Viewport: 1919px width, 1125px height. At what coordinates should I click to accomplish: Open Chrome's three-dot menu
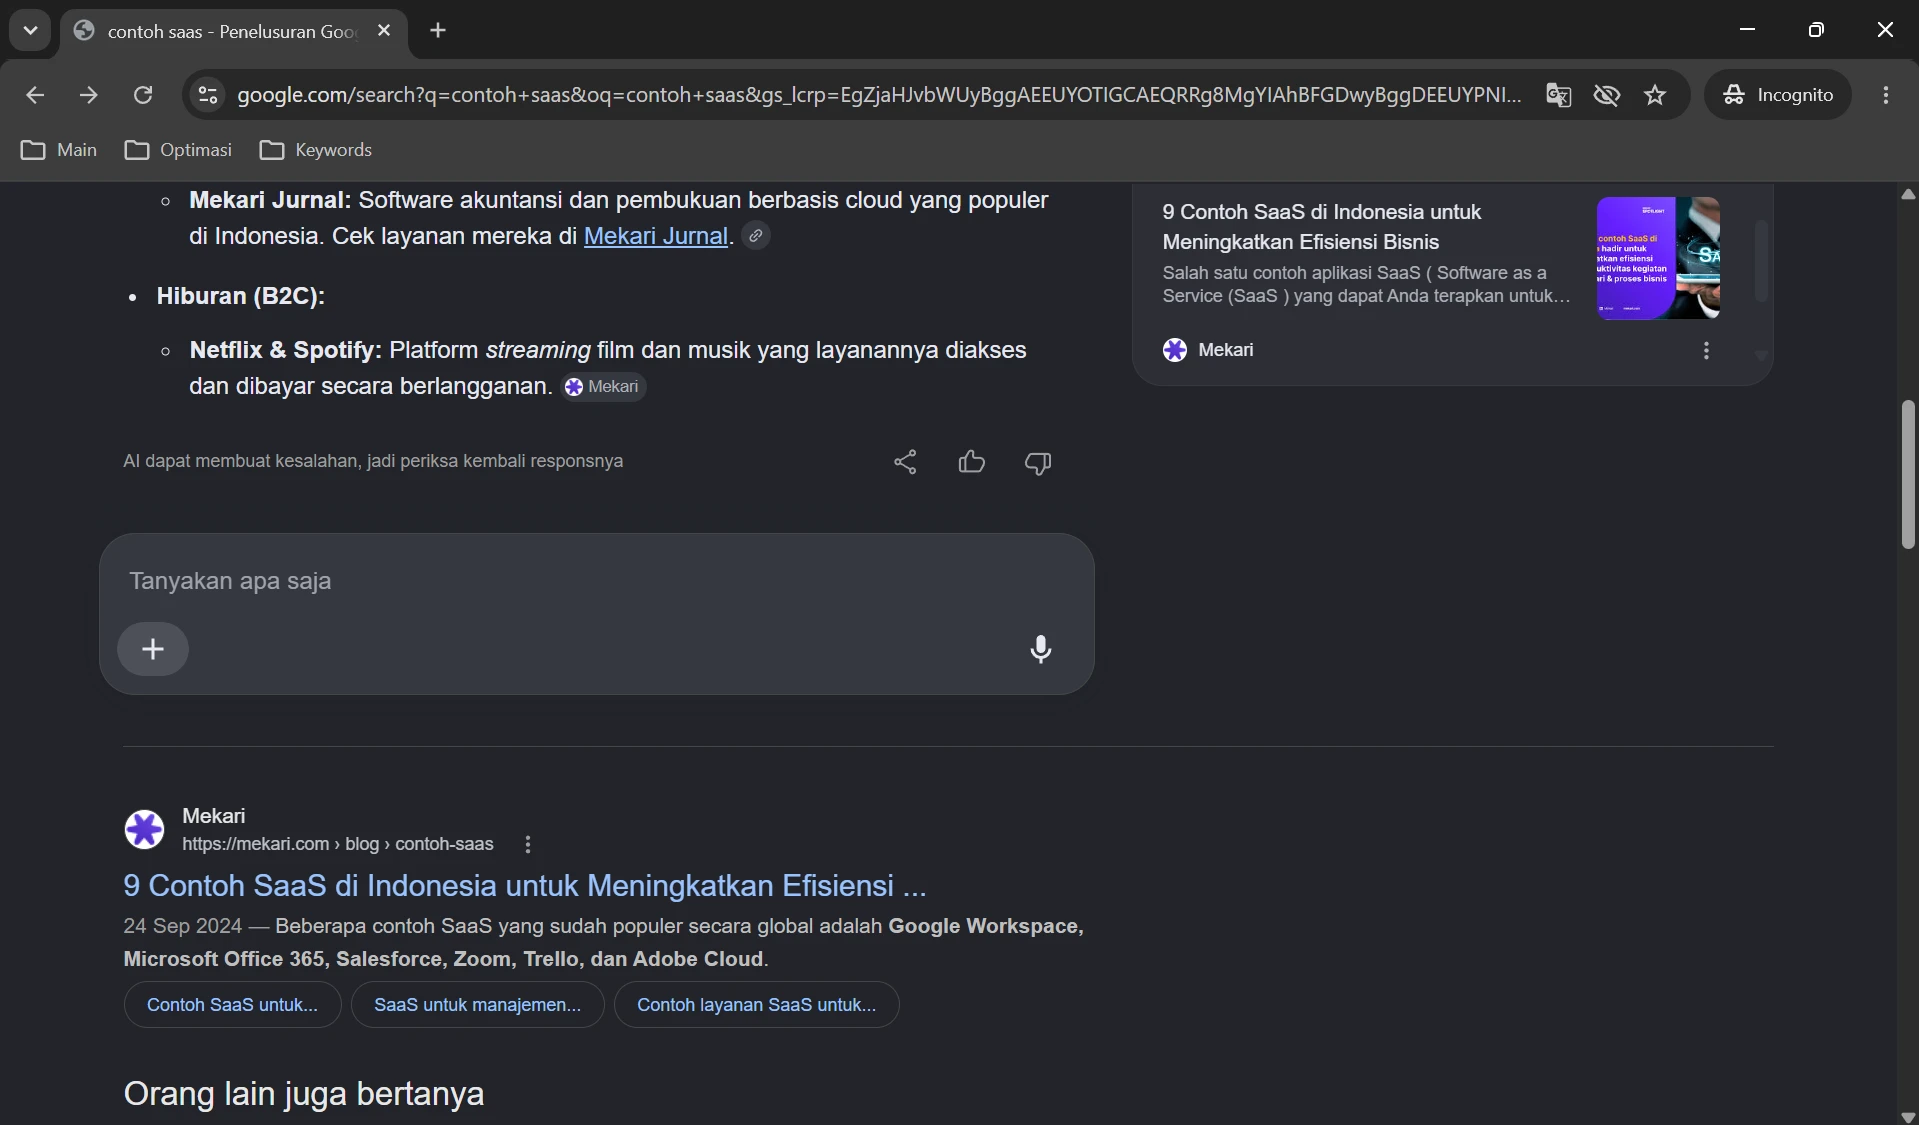[1886, 95]
